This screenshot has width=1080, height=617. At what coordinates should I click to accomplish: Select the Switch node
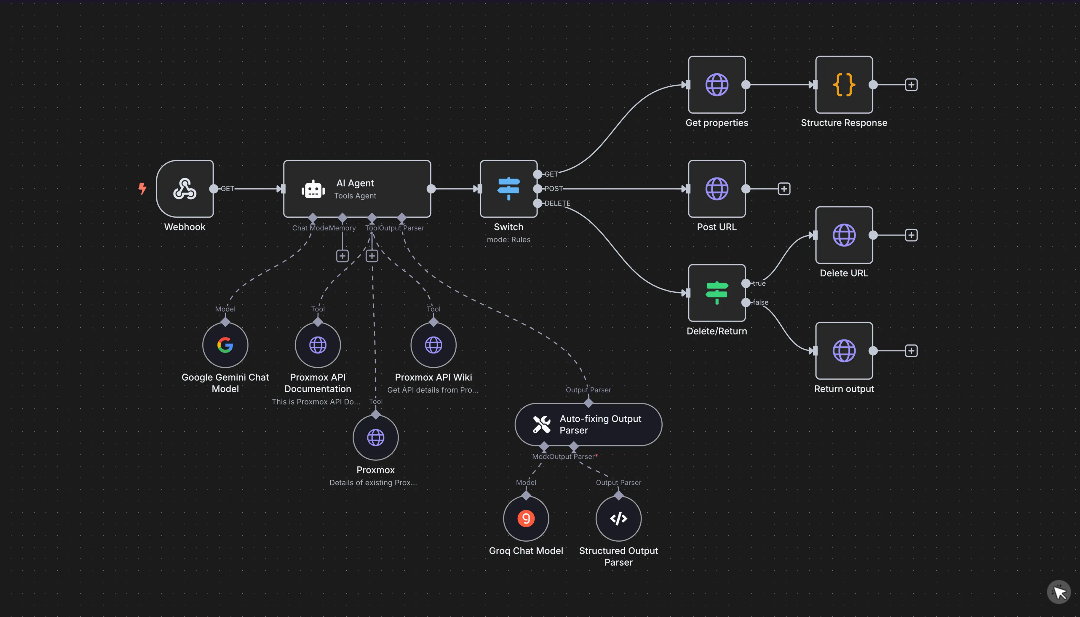pos(508,189)
